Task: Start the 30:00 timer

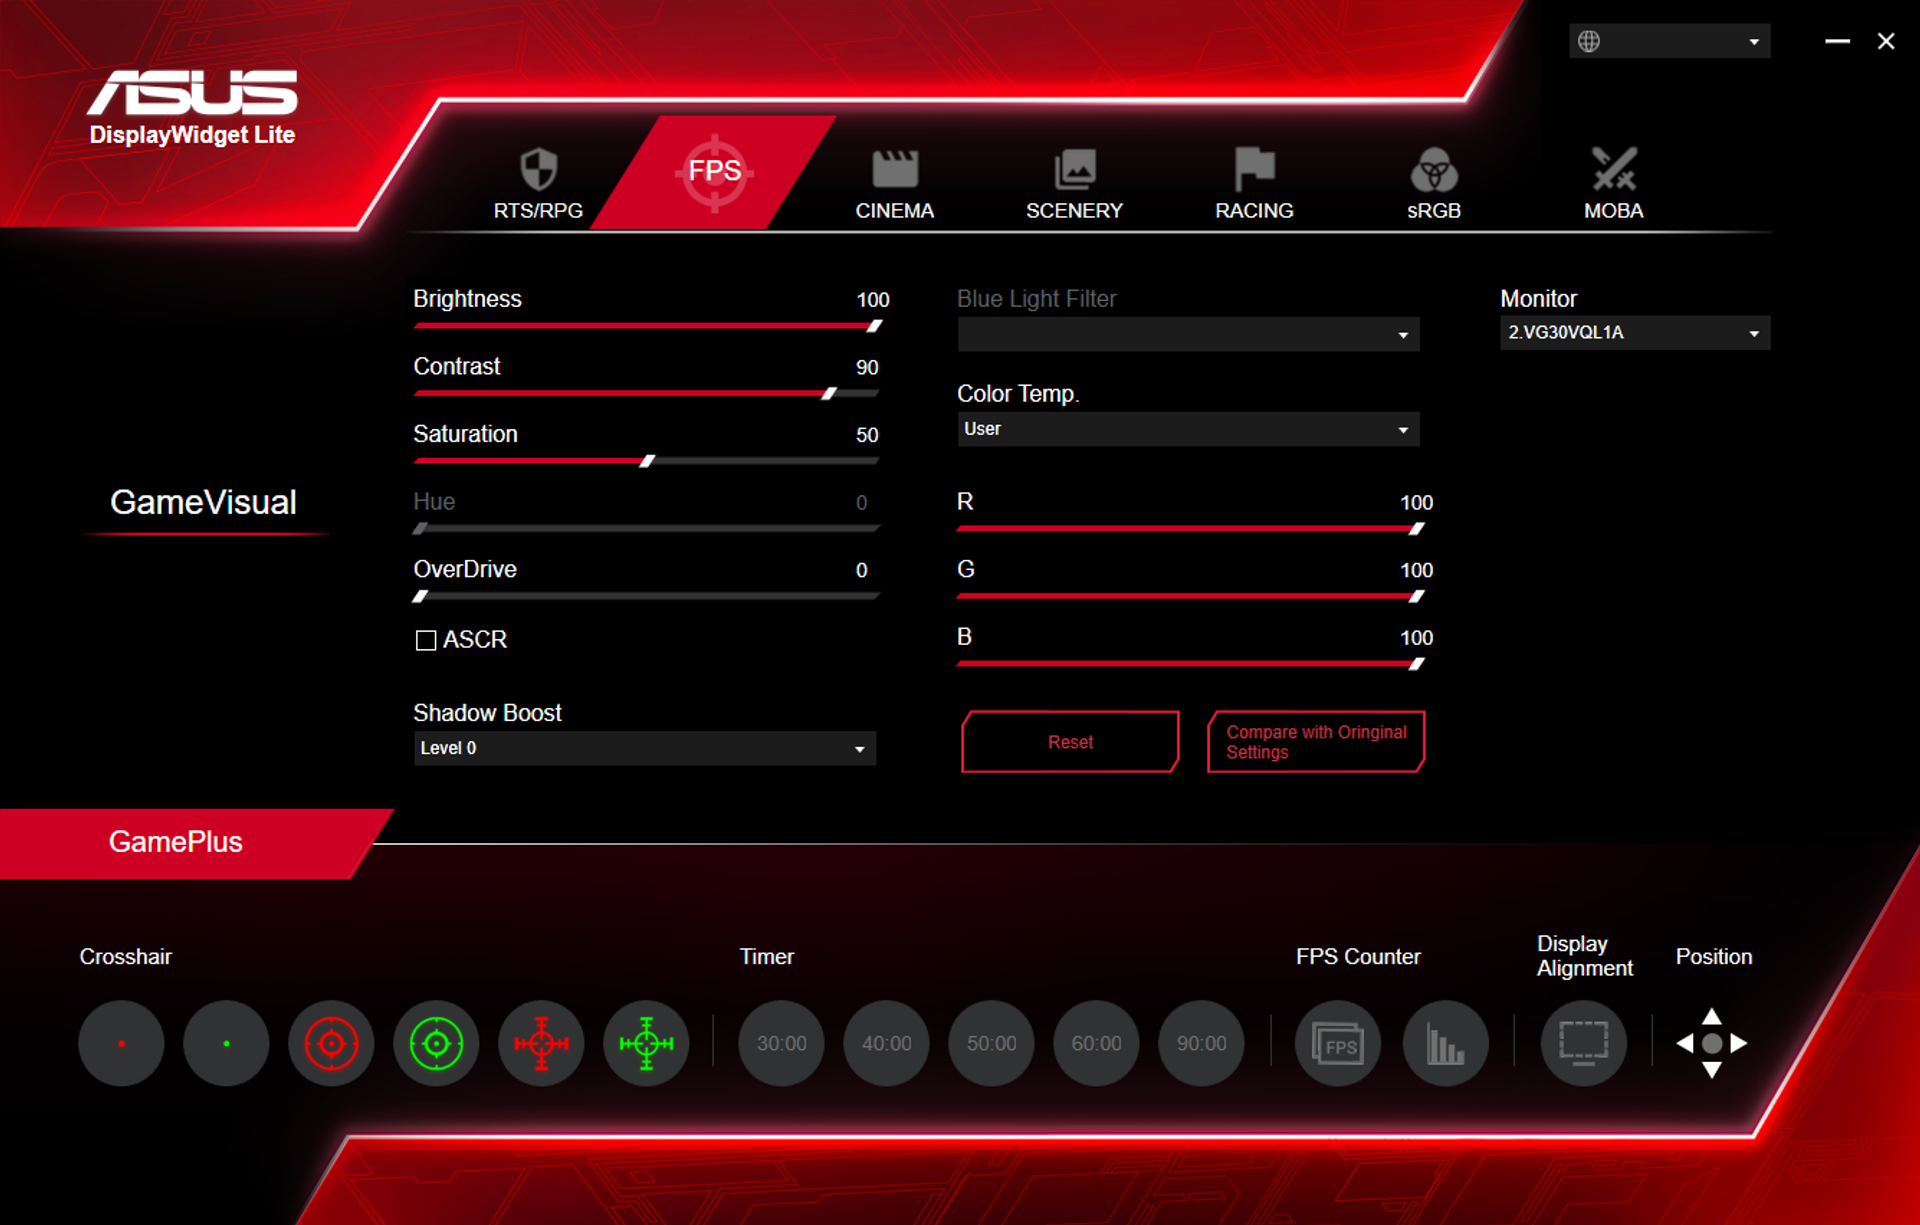Action: pos(781,1043)
